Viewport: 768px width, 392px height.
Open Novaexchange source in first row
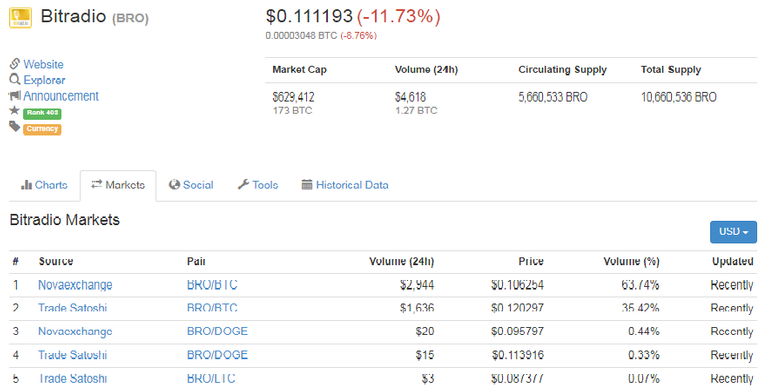click(75, 285)
